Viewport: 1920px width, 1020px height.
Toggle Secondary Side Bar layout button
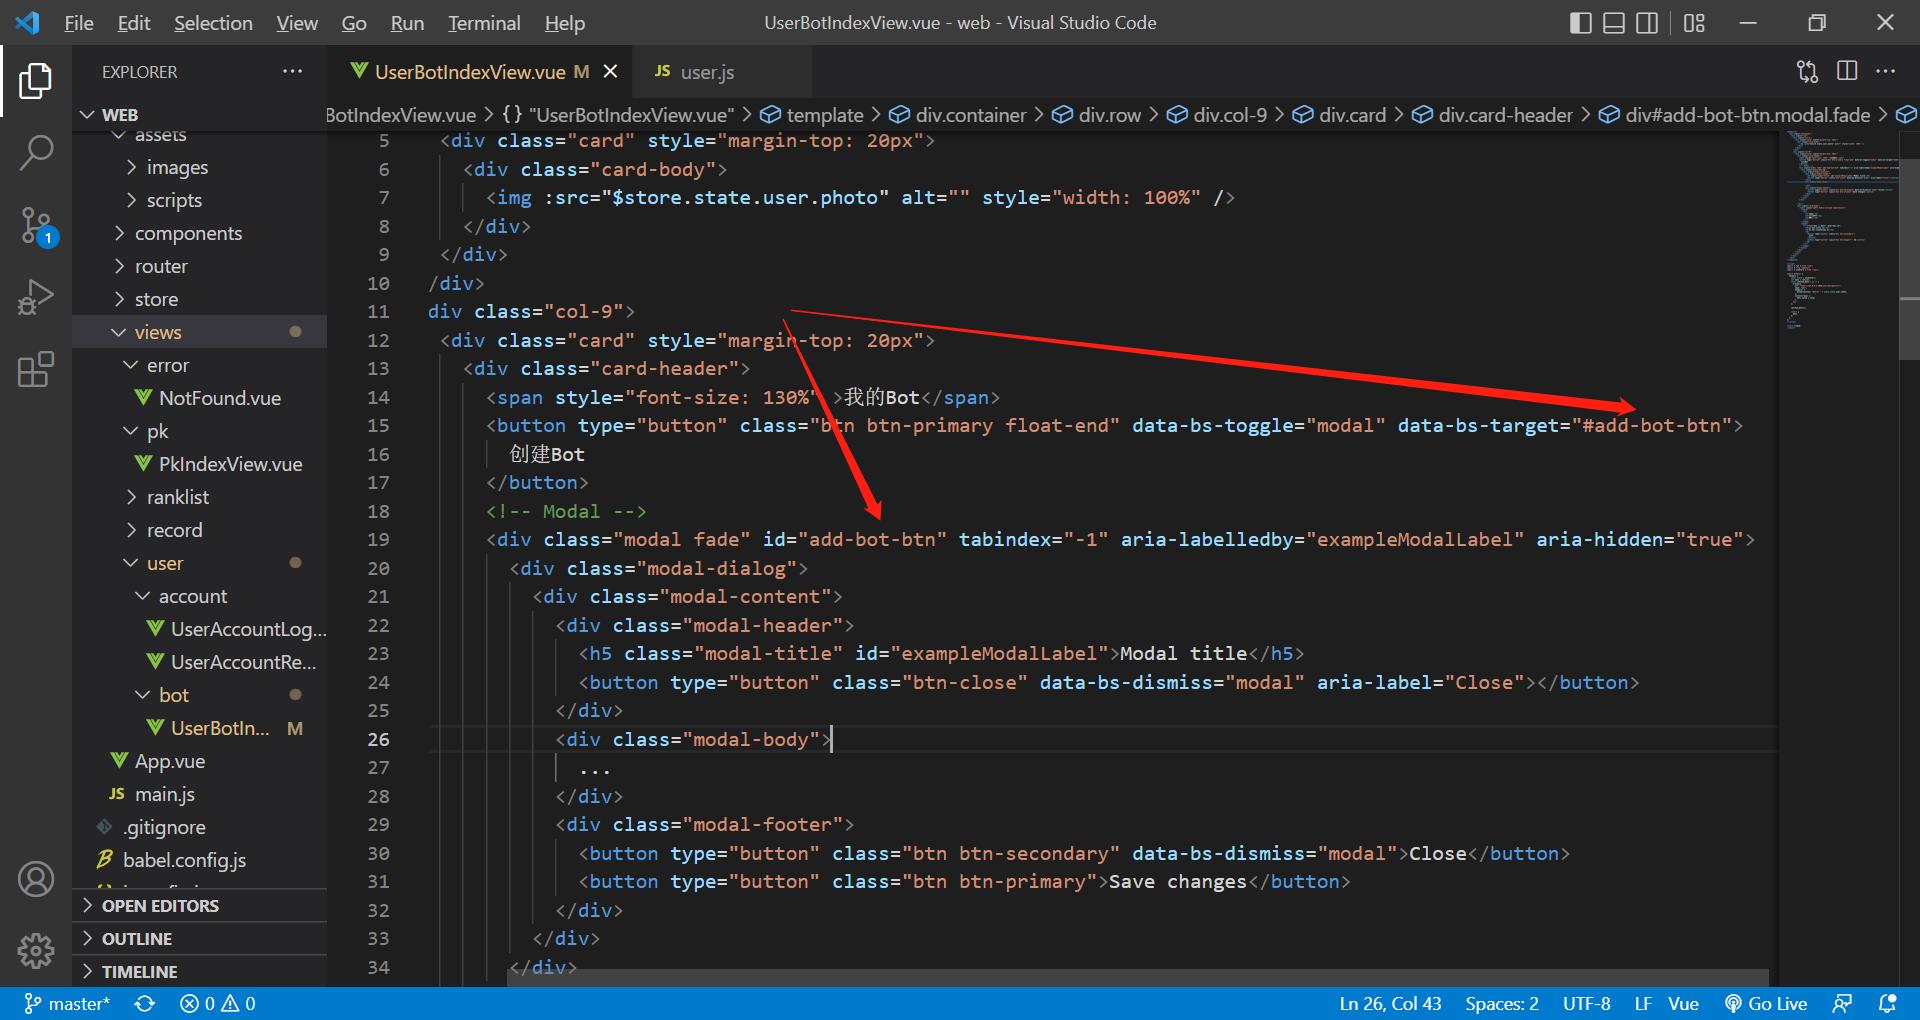point(1646,23)
